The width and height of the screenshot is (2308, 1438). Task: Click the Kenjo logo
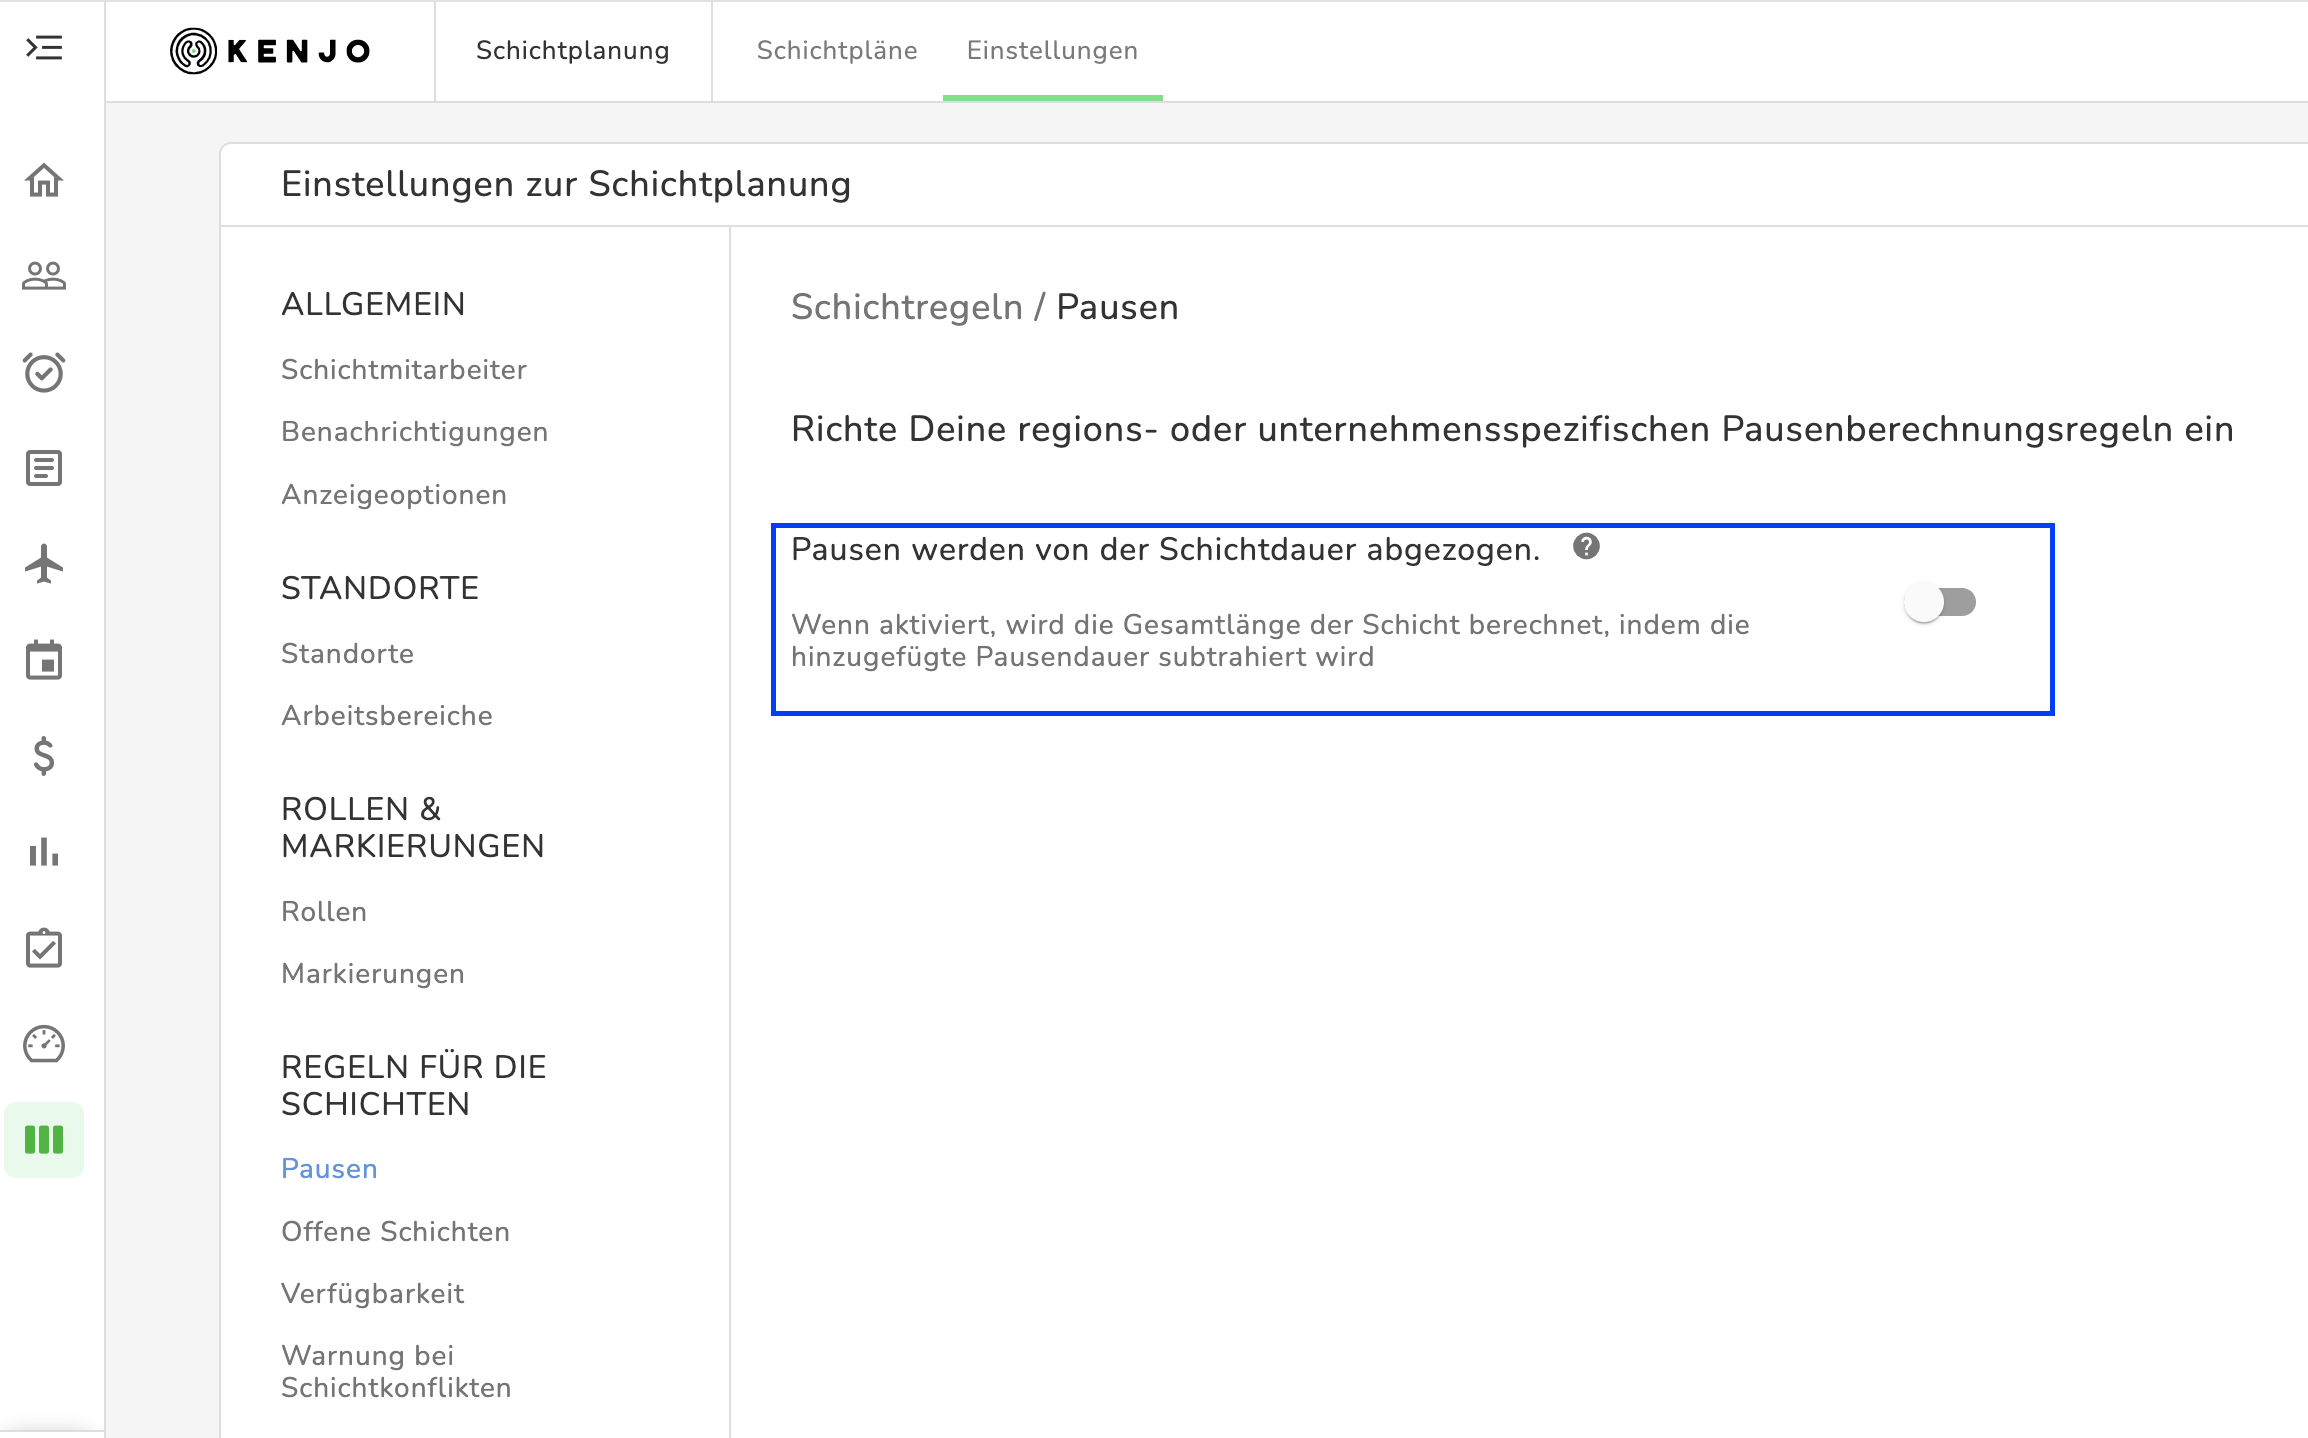(270, 51)
